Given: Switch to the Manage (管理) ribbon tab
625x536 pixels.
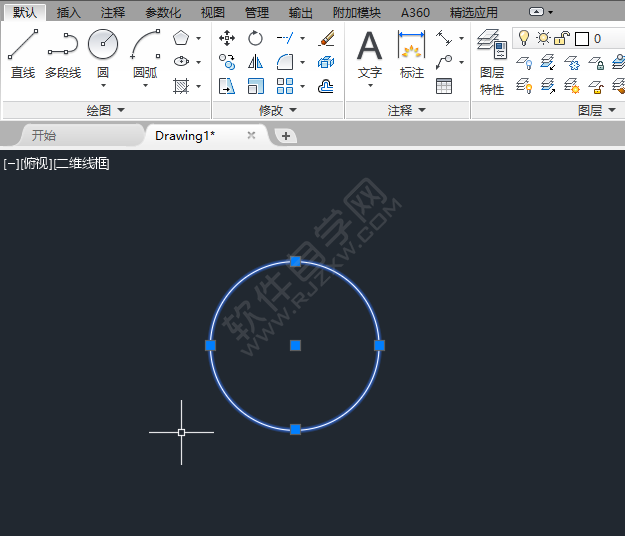Looking at the screenshot, I should [257, 12].
